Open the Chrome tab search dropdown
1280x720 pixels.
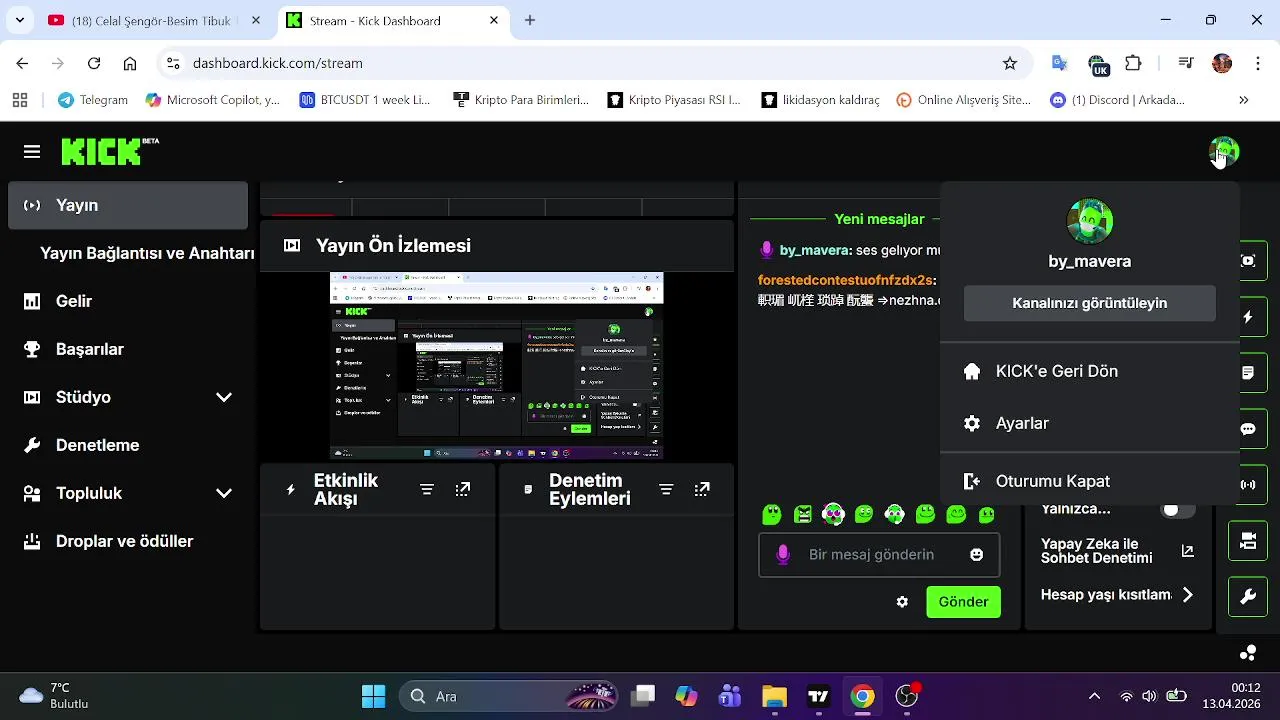click(22, 20)
